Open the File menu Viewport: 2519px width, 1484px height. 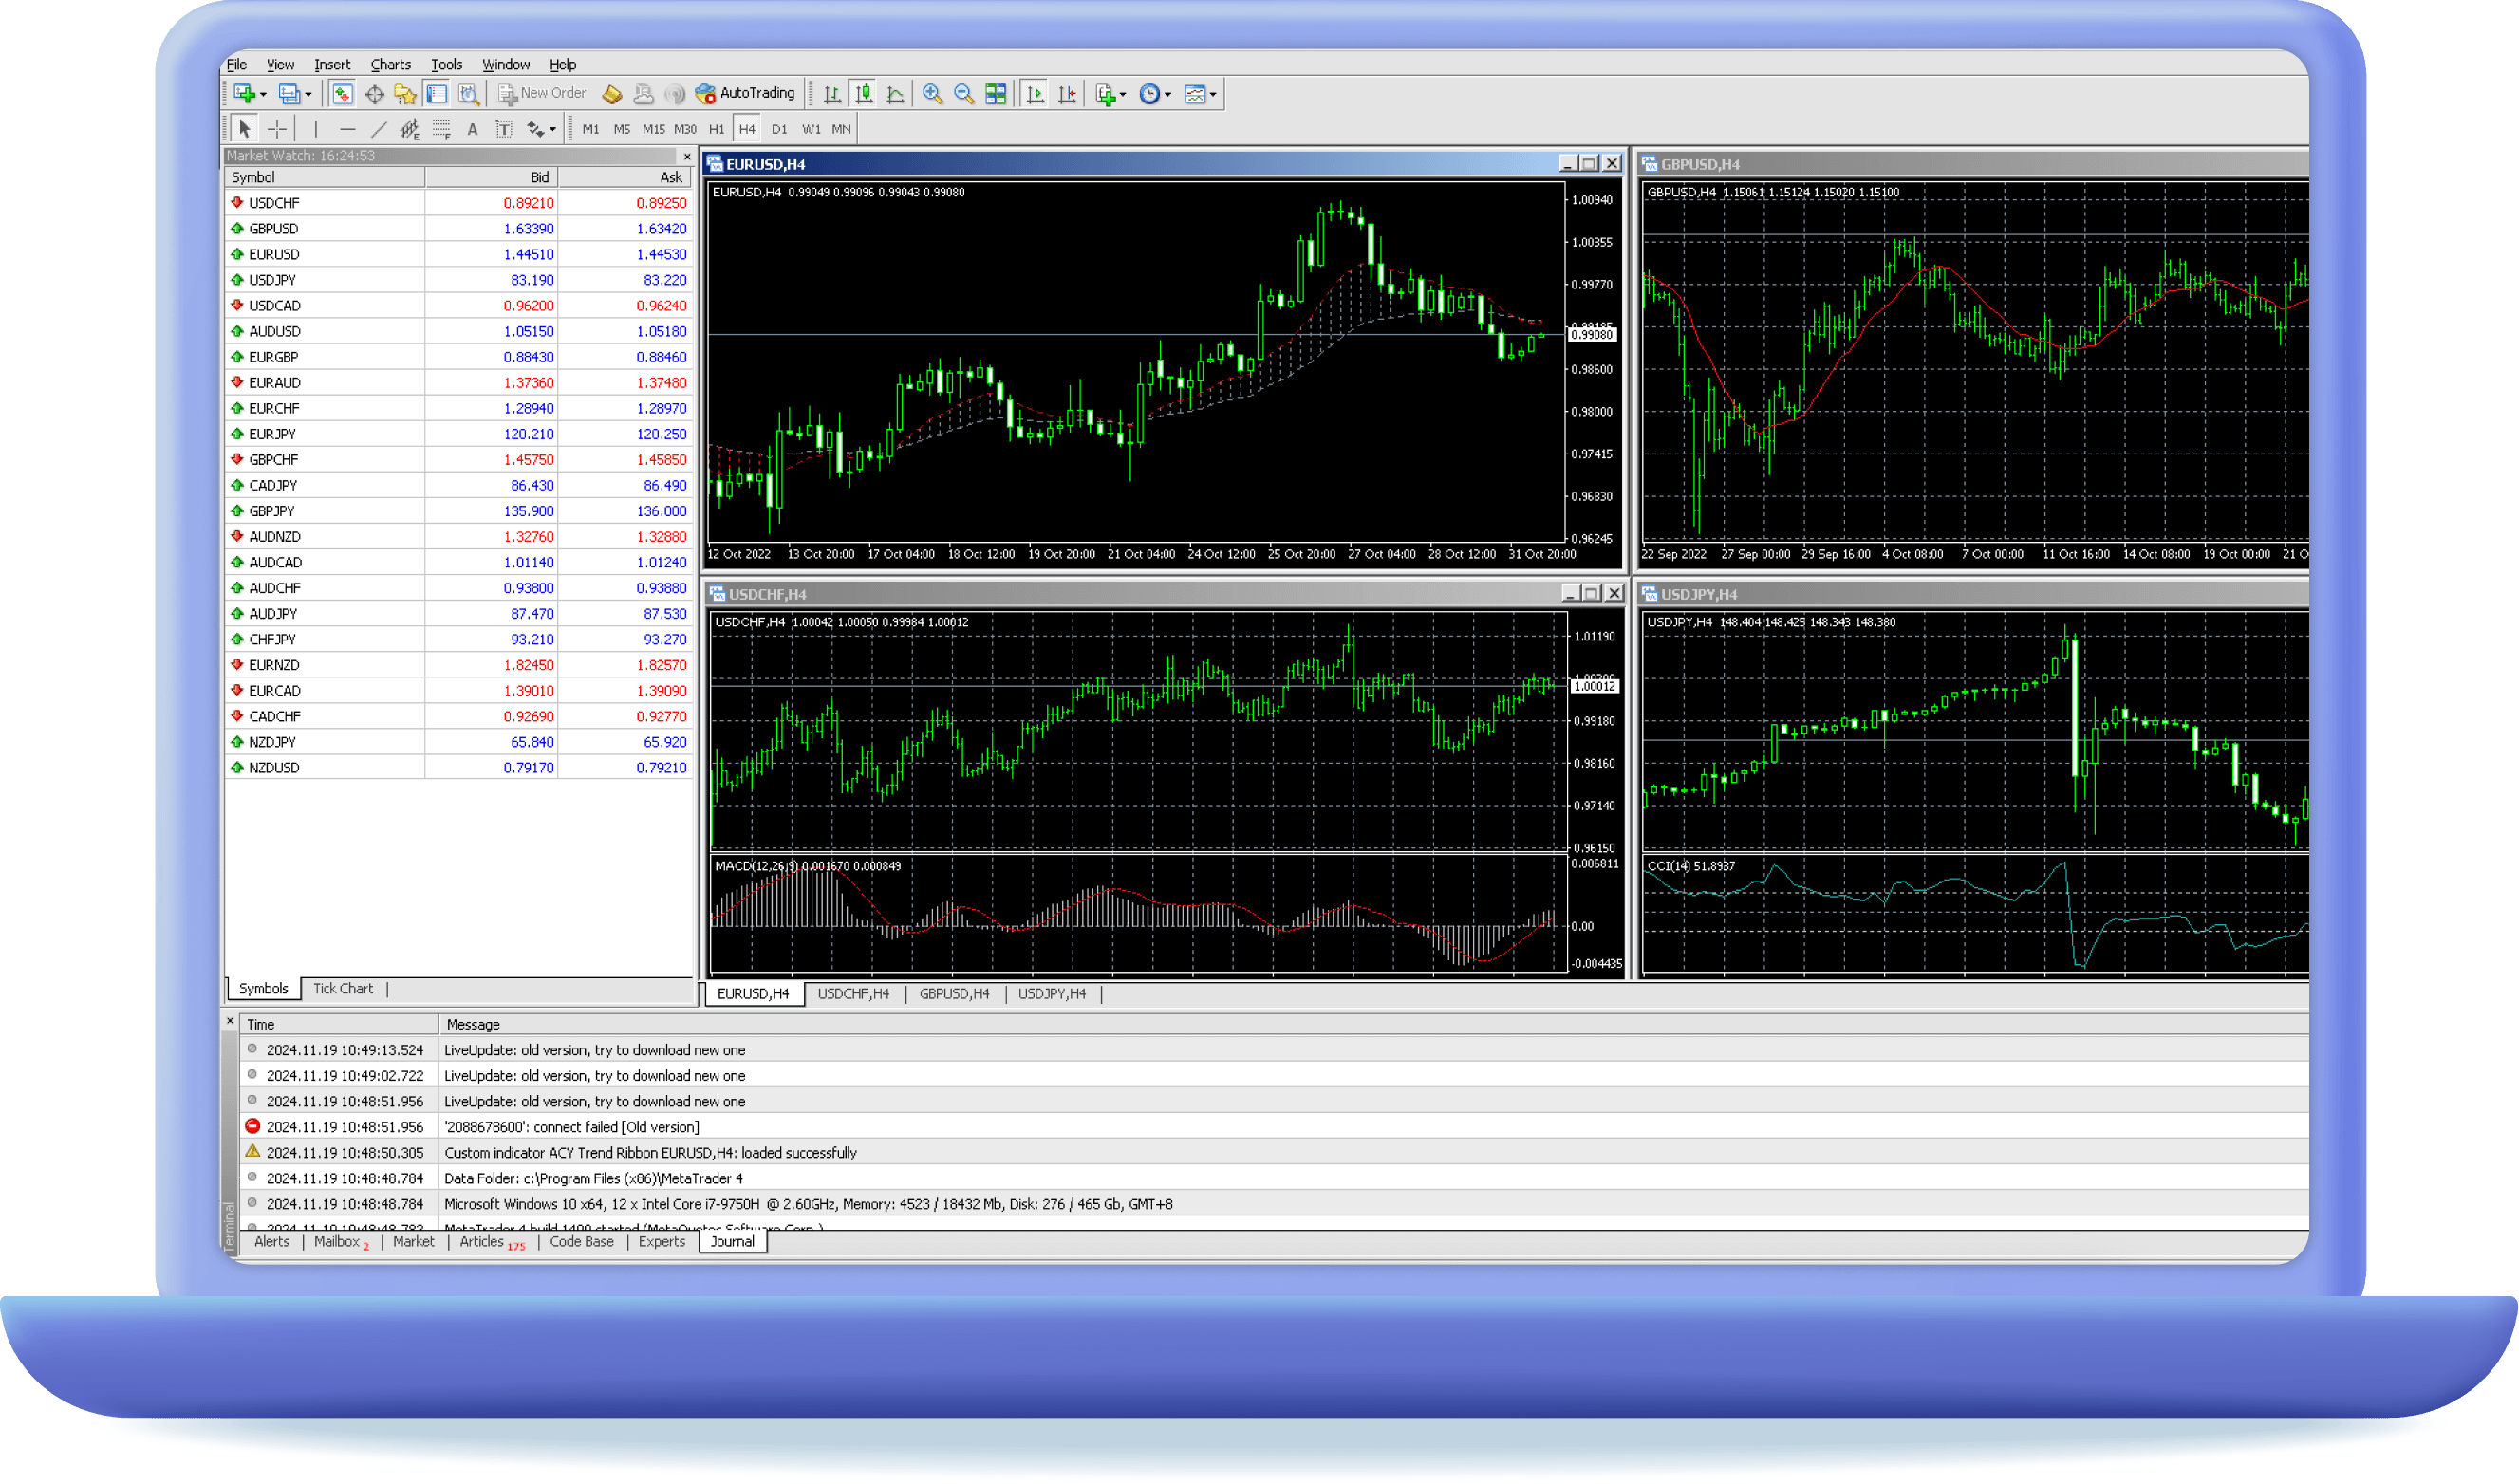click(237, 64)
